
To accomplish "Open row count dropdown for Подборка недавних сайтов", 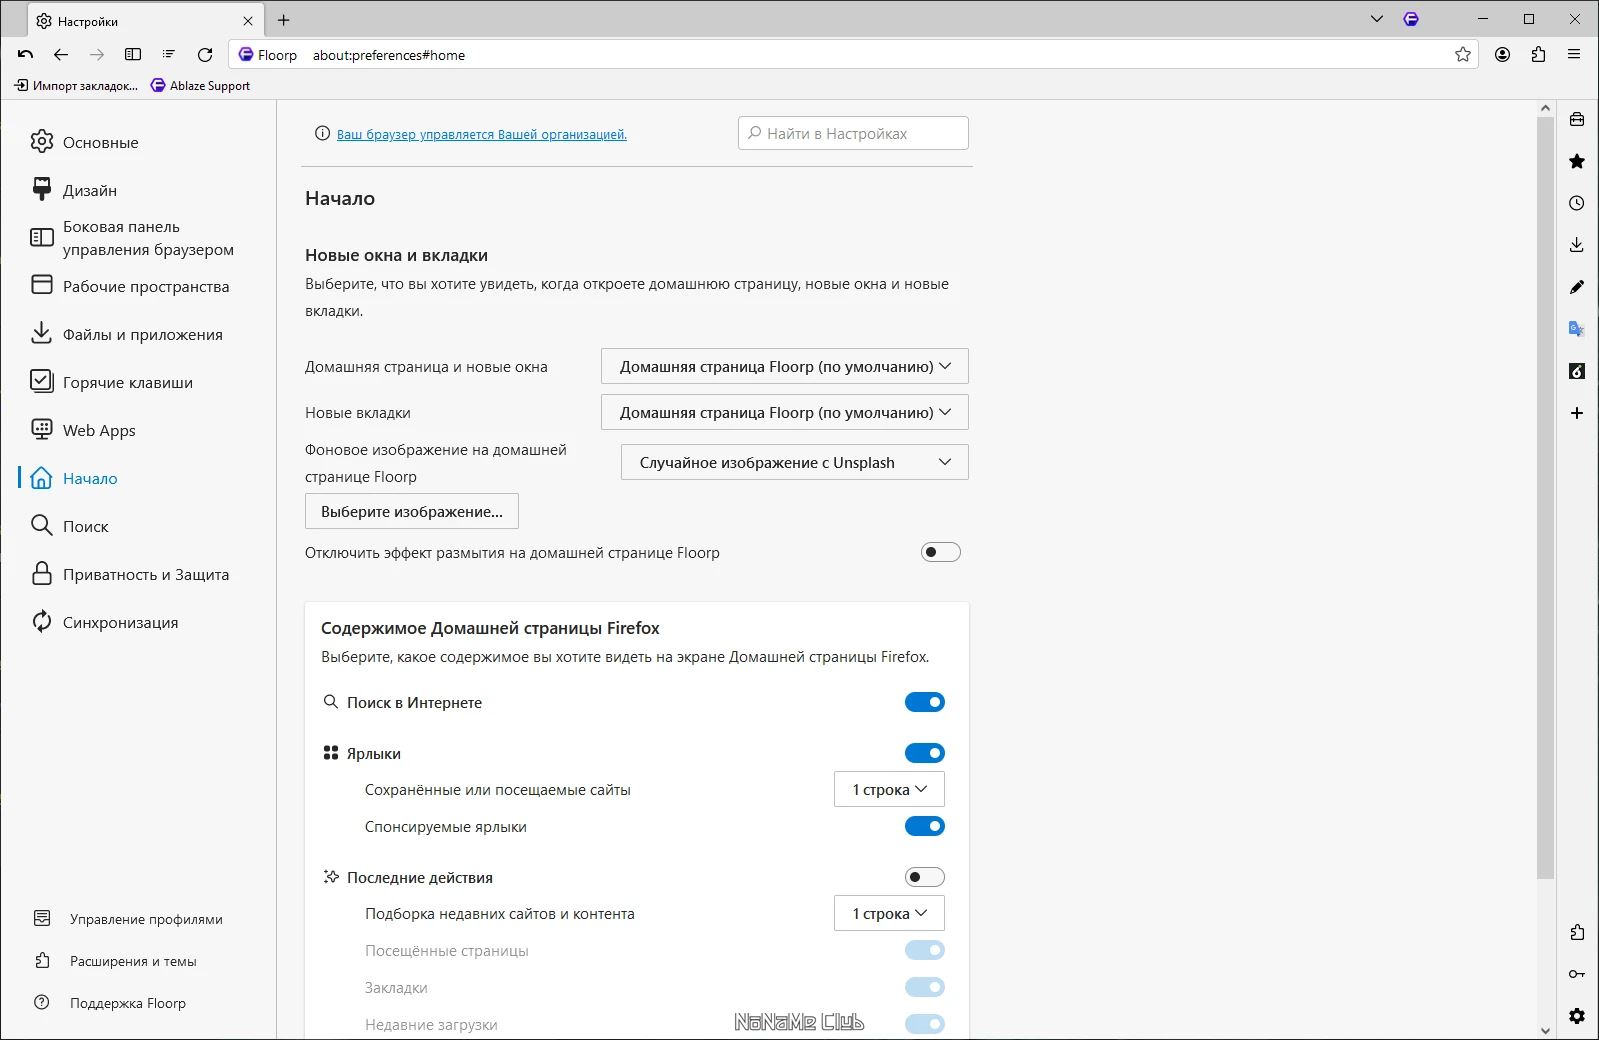I will (x=889, y=913).
